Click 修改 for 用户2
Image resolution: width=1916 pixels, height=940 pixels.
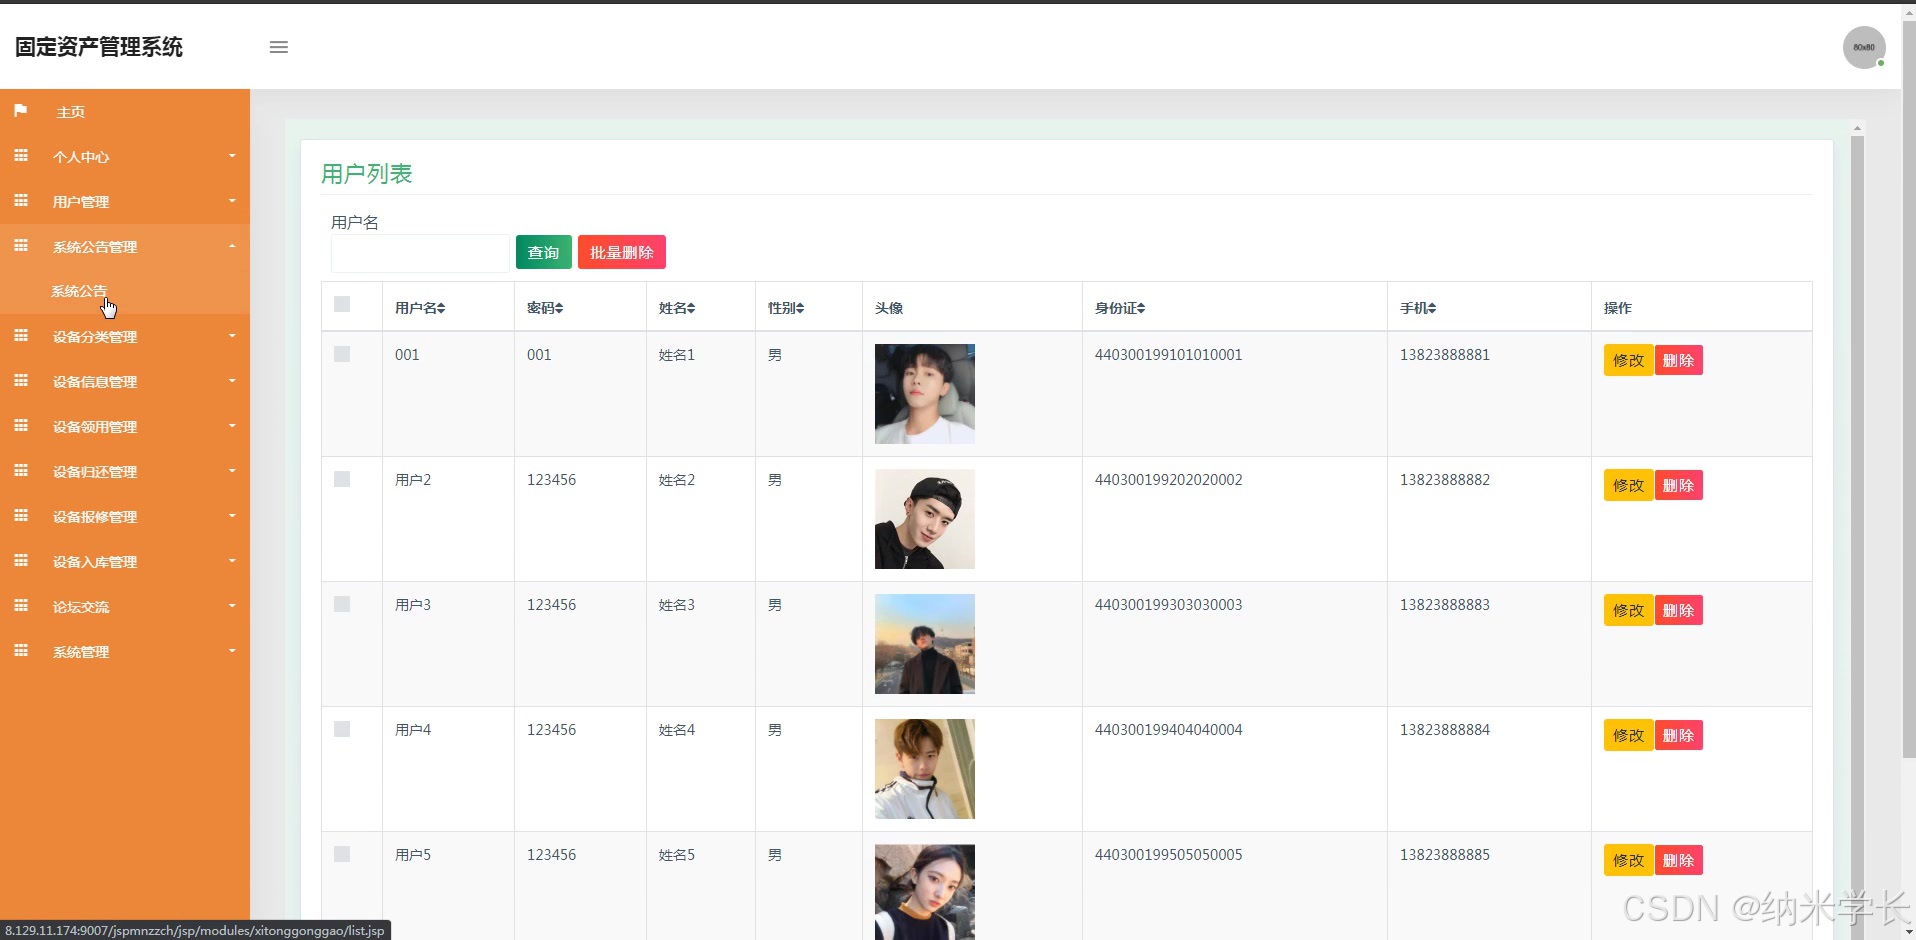pos(1628,485)
